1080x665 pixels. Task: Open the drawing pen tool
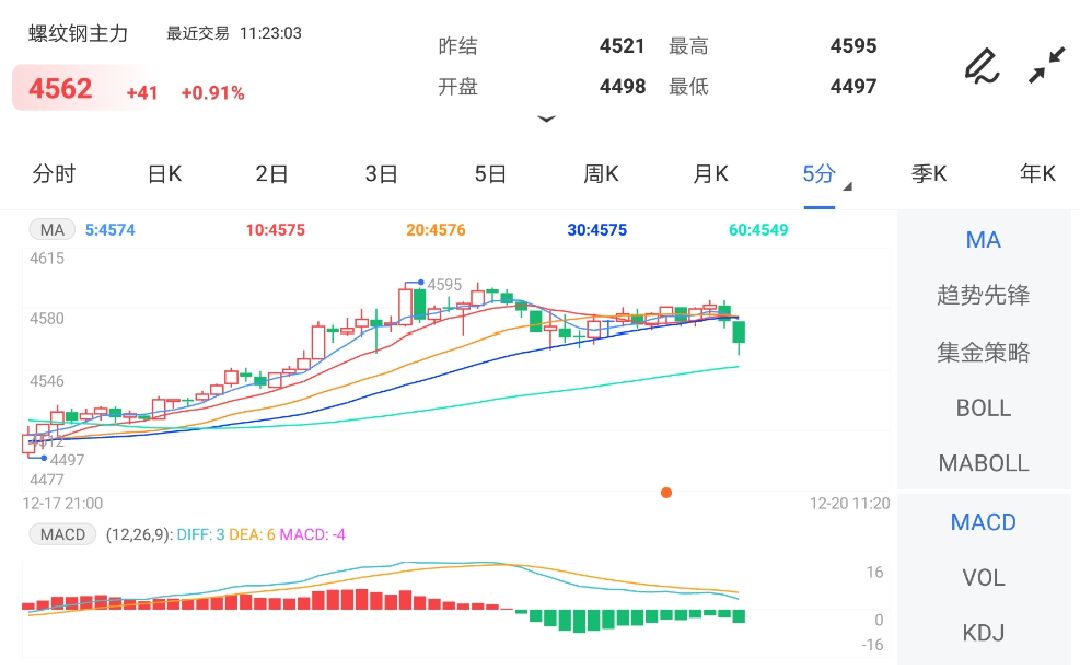point(982,66)
